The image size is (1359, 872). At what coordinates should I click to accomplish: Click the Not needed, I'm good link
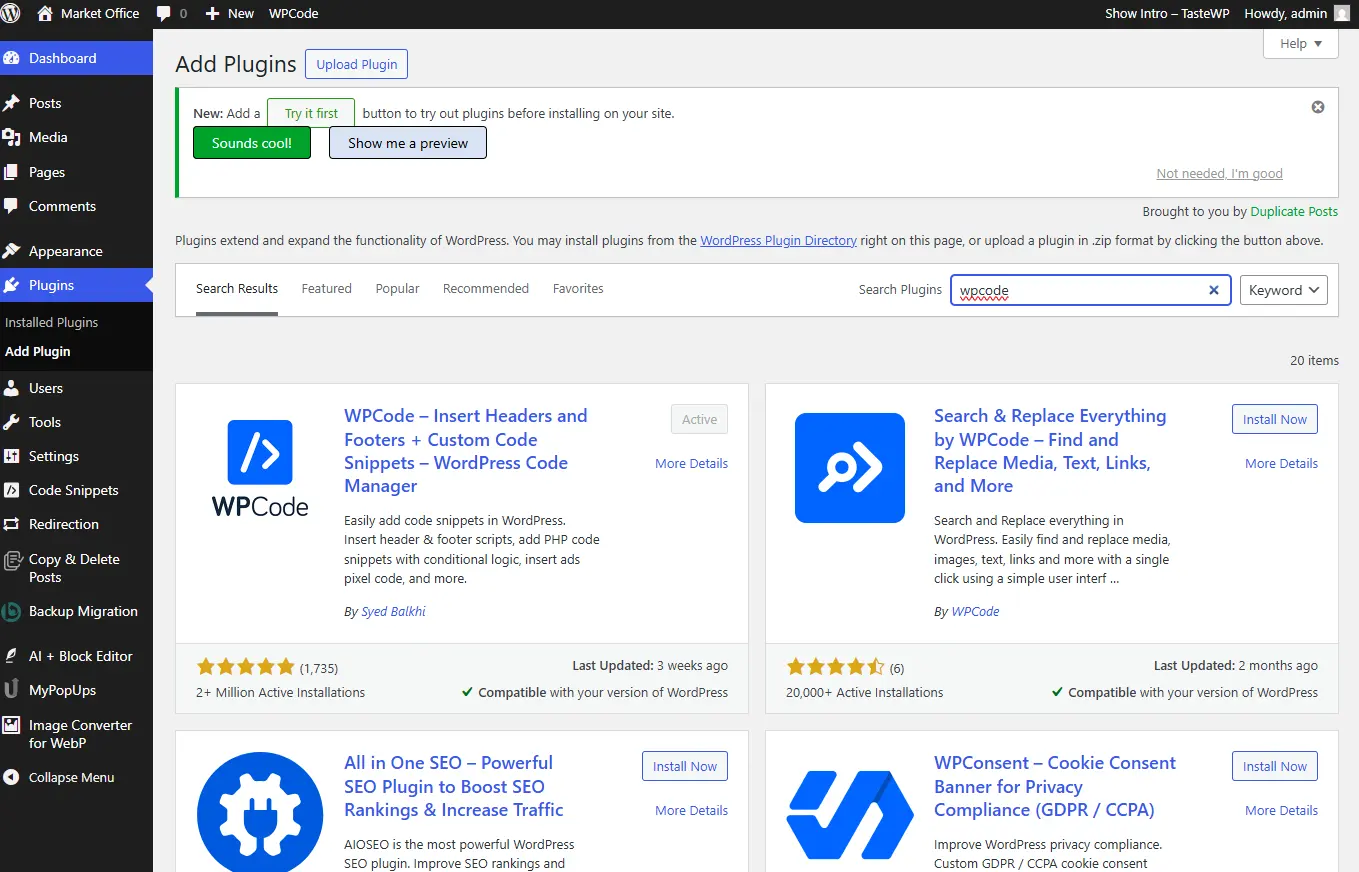[x=1219, y=173]
